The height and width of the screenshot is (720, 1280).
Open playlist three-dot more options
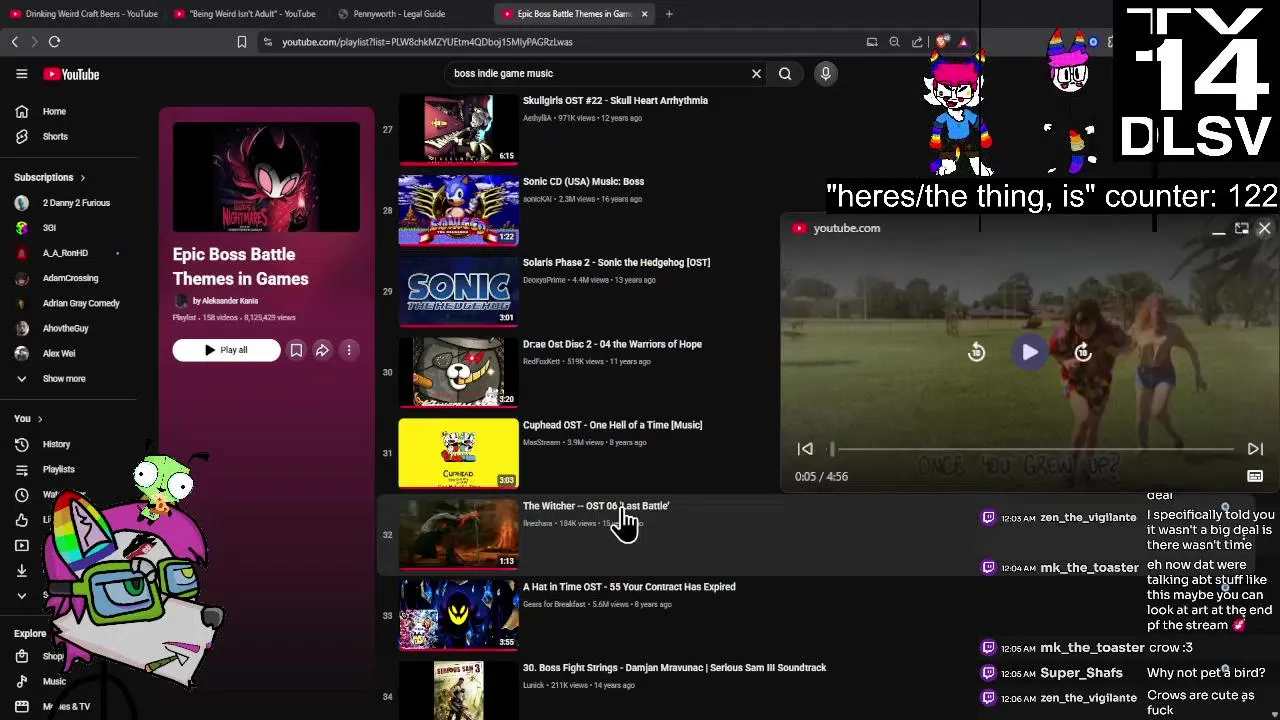click(349, 350)
